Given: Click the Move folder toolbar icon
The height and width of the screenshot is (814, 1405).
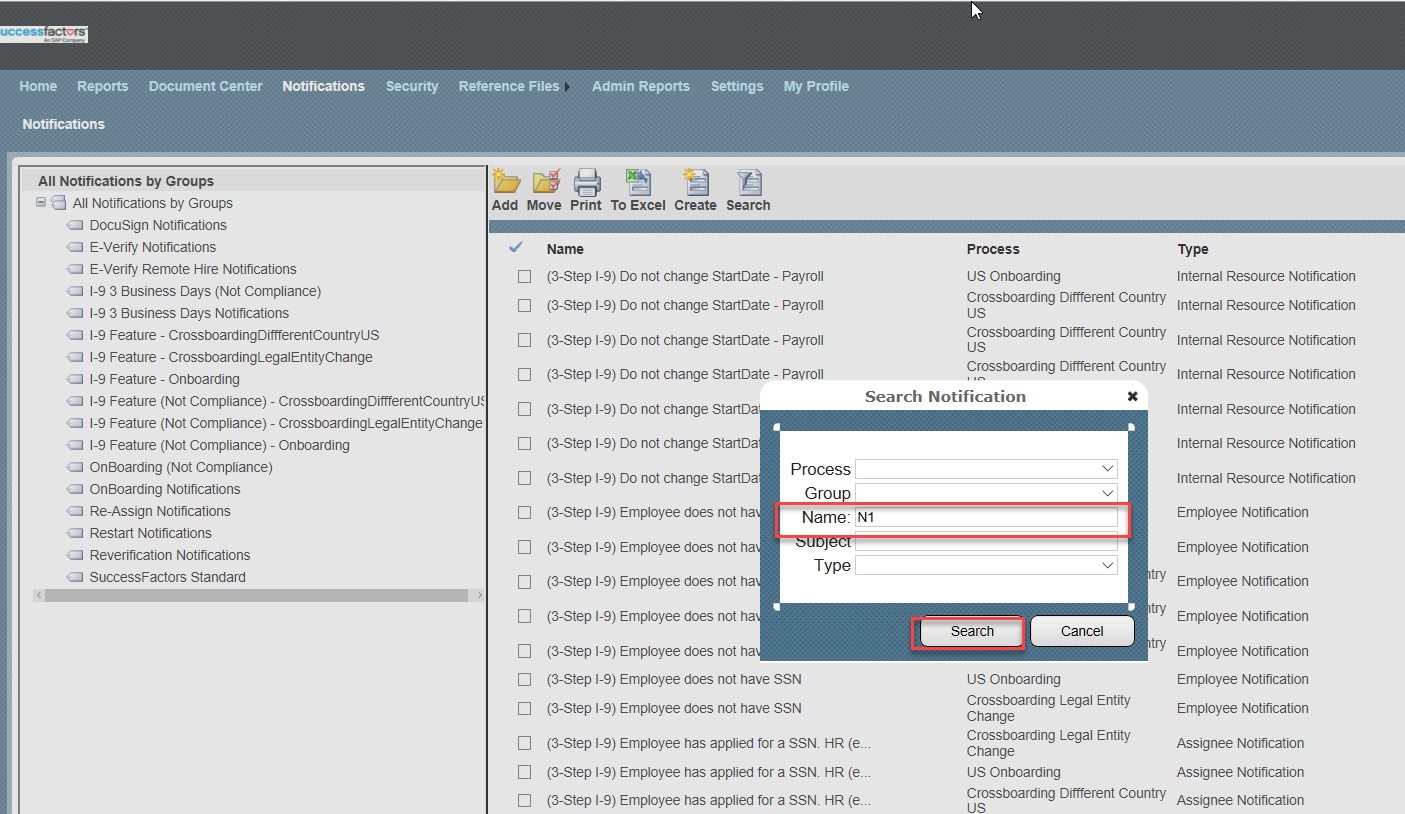Looking at the screenshot, I should (546, 182).
